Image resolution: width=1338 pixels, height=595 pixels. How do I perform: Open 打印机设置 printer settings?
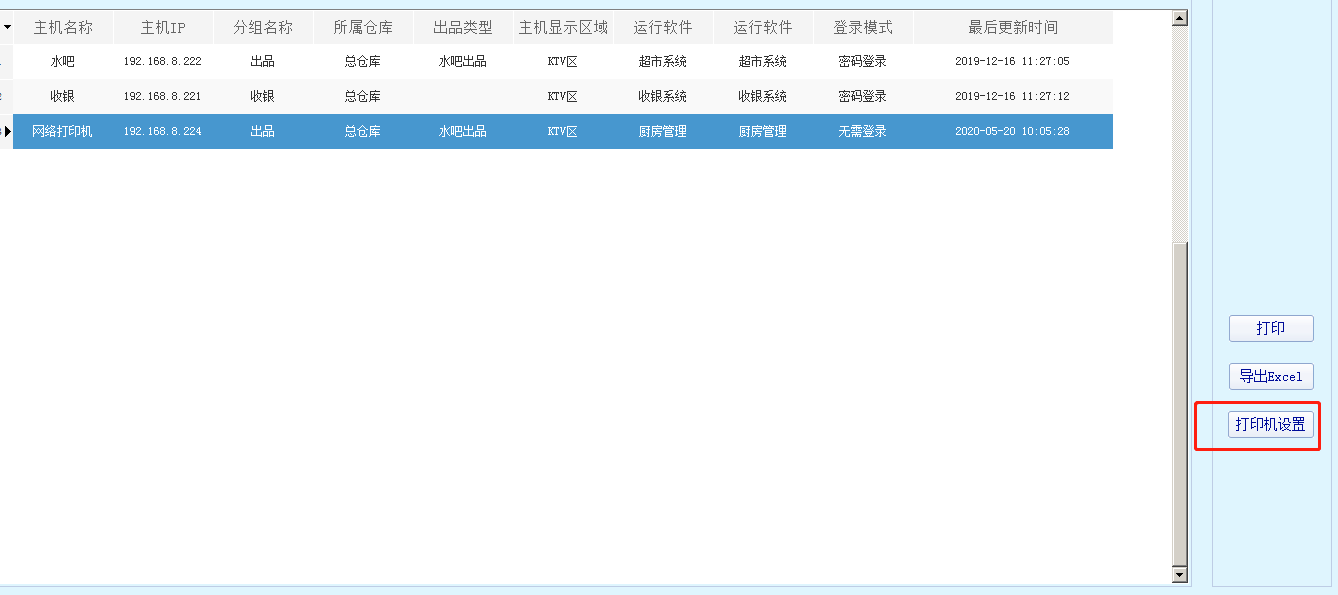click(x=1271, y=424)
